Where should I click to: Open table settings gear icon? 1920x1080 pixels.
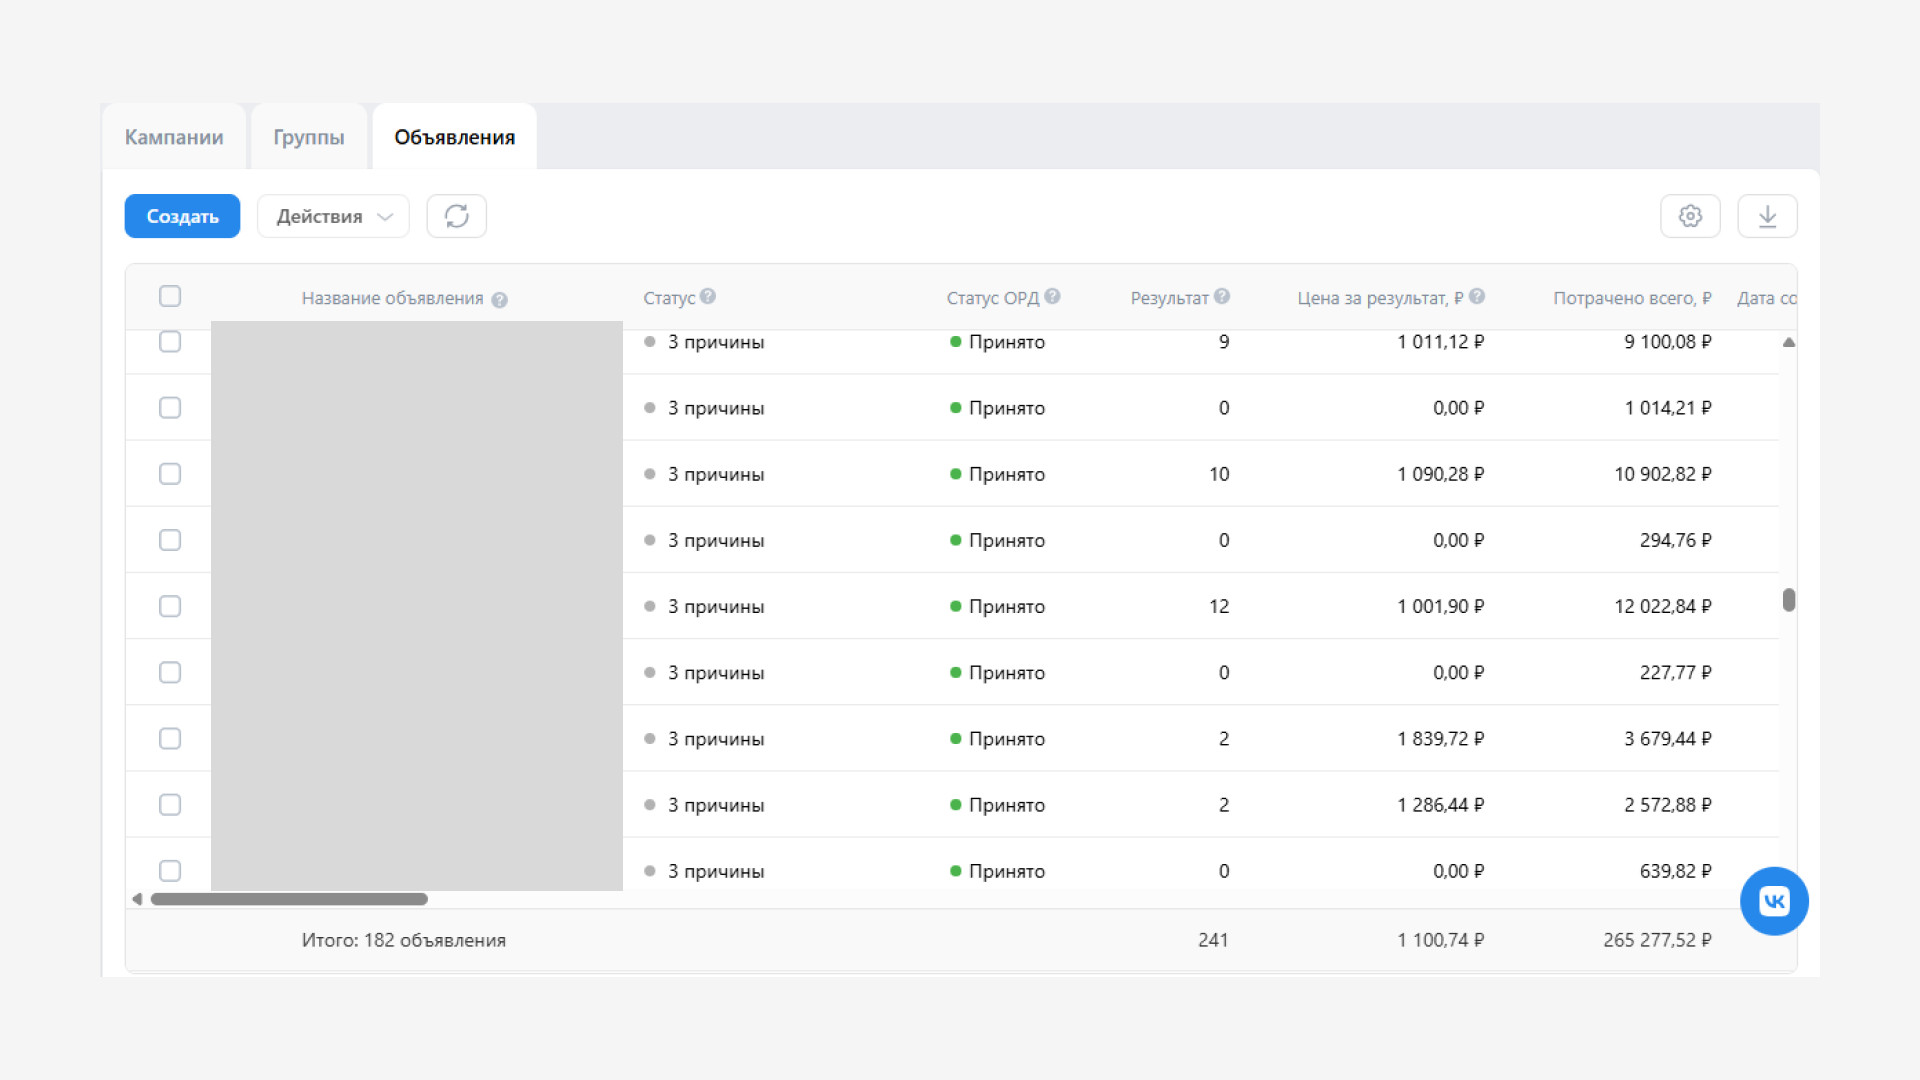coord(1690,216)
